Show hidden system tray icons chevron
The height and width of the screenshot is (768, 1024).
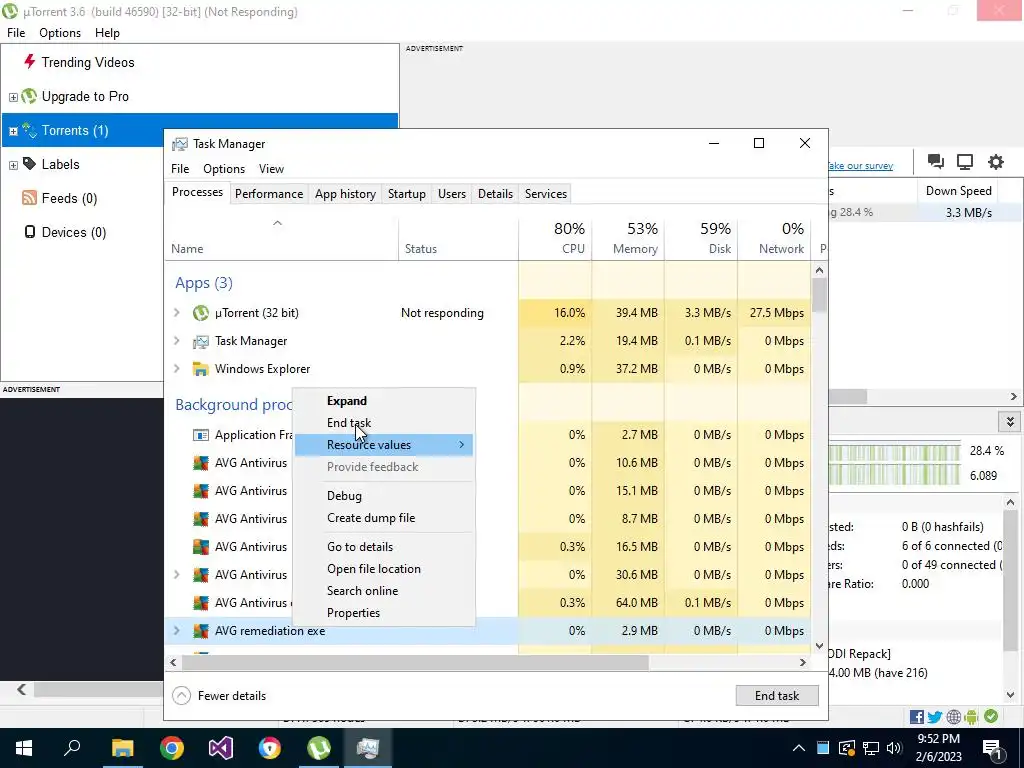tap(799, 748)
